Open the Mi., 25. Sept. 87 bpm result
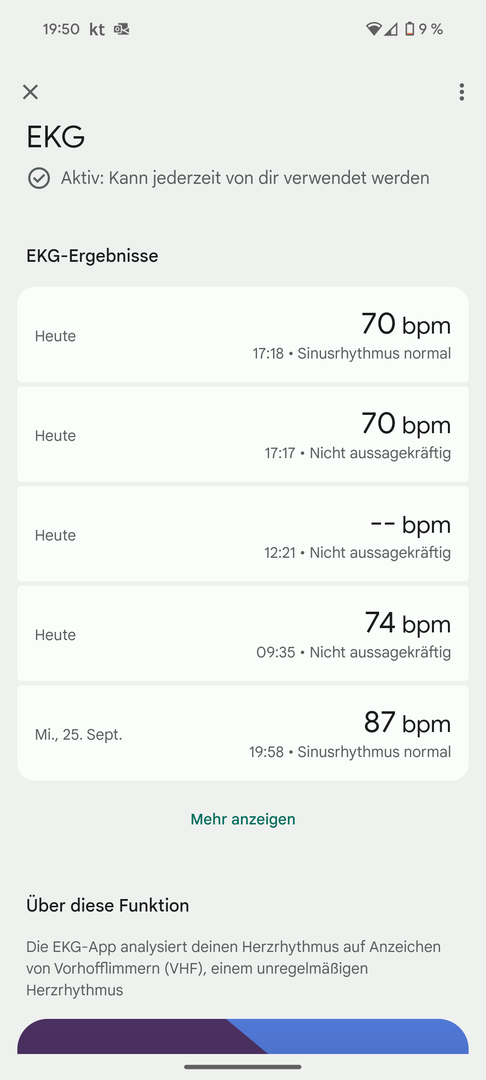 (243, 733)
